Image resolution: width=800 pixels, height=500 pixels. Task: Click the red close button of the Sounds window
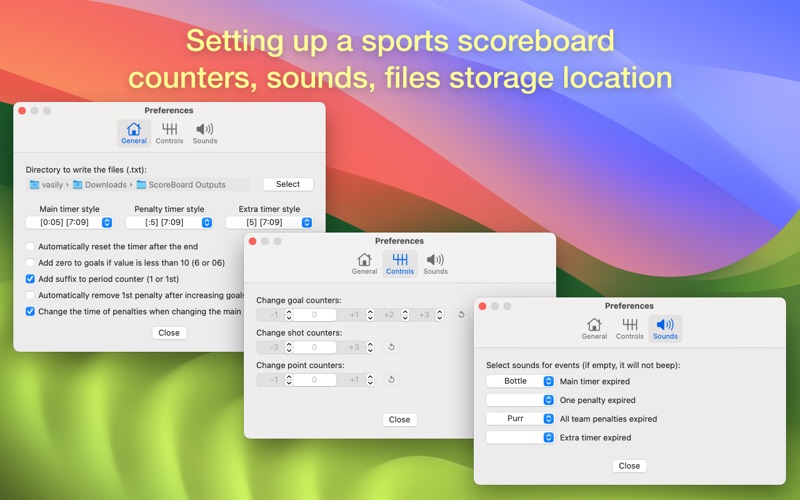click(x=483, y=306)
